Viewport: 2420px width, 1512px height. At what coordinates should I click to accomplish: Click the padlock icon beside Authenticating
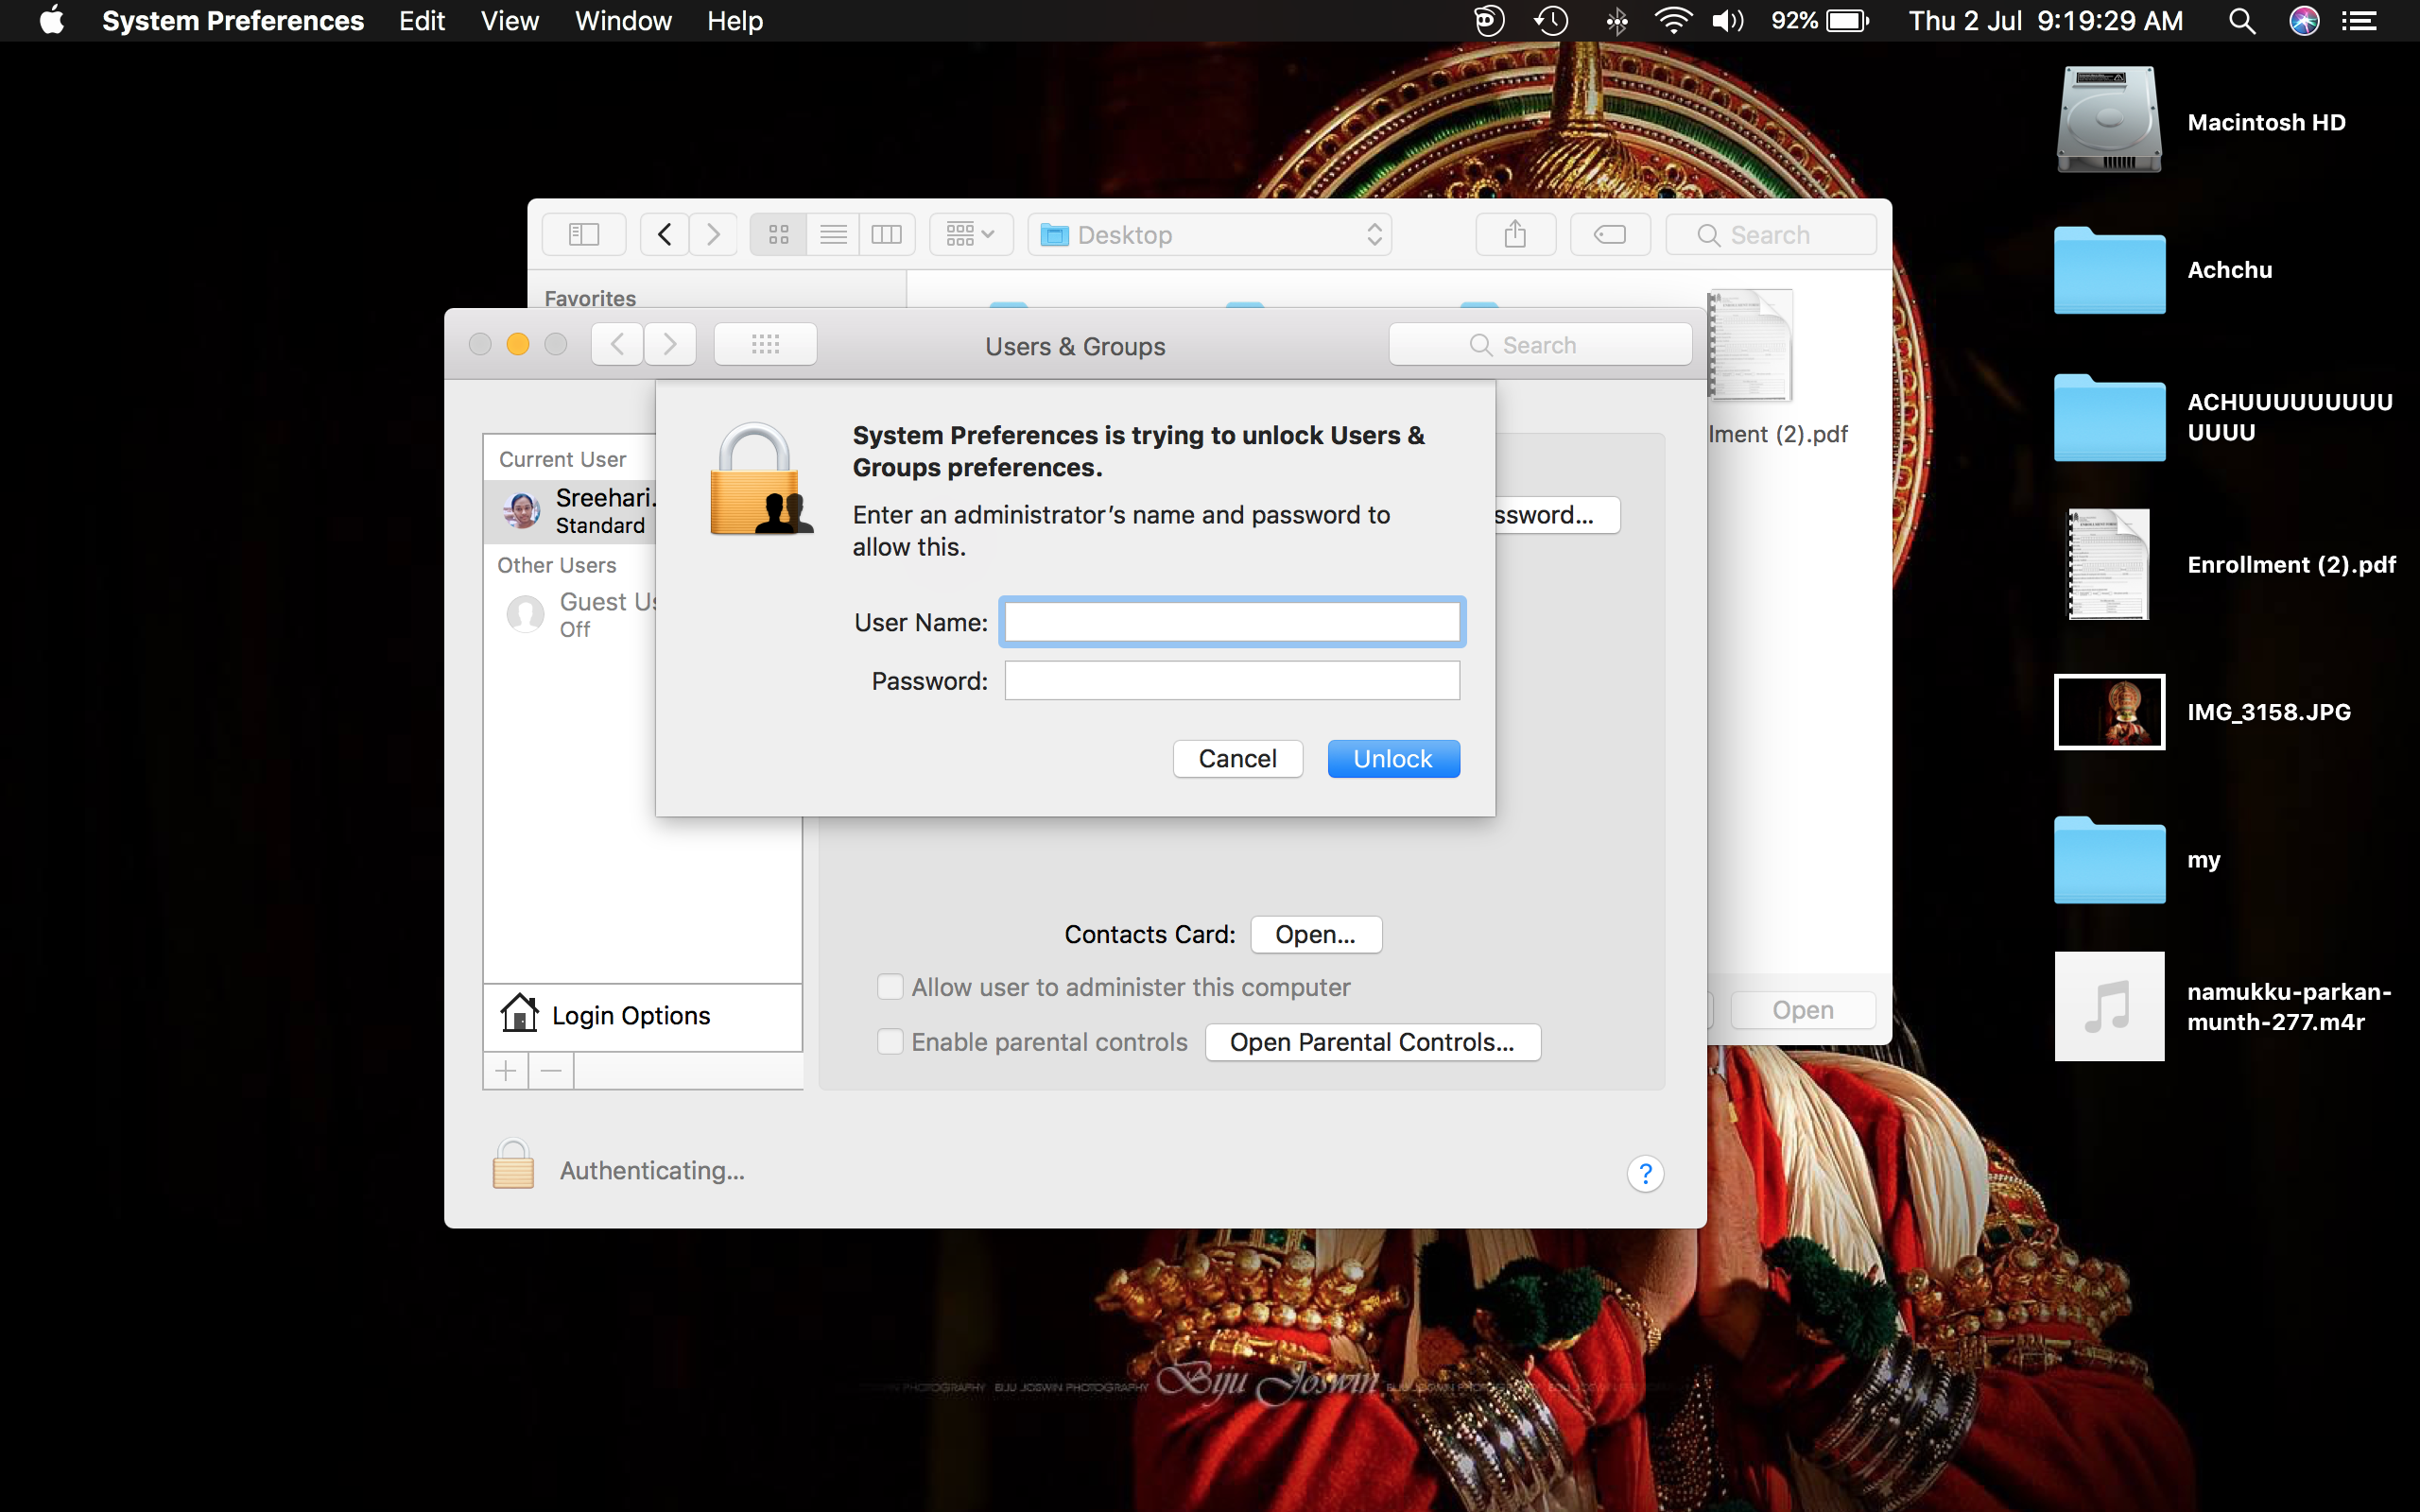513,1166
